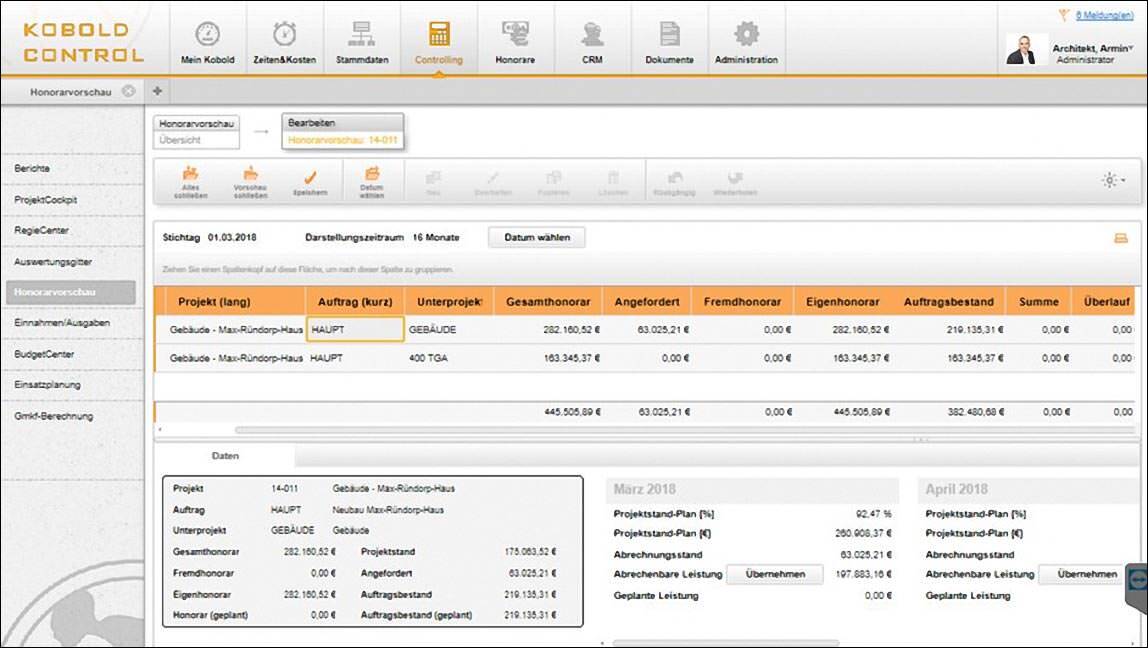Click the greyed Kopieren toolbar icon
The height and width of the screenshot is (648, 1148).
[x=554, y=182]
